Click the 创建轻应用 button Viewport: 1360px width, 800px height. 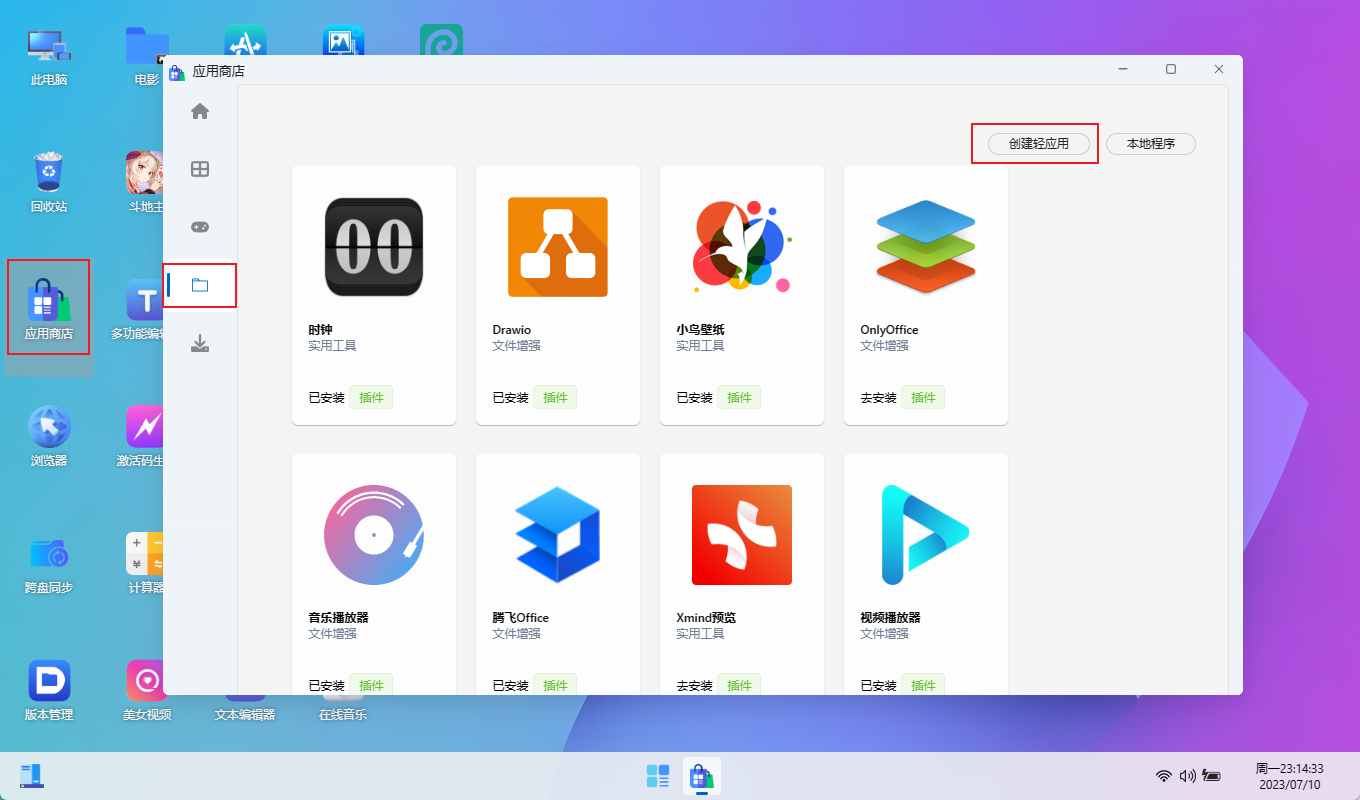[x=1035, y=143]
